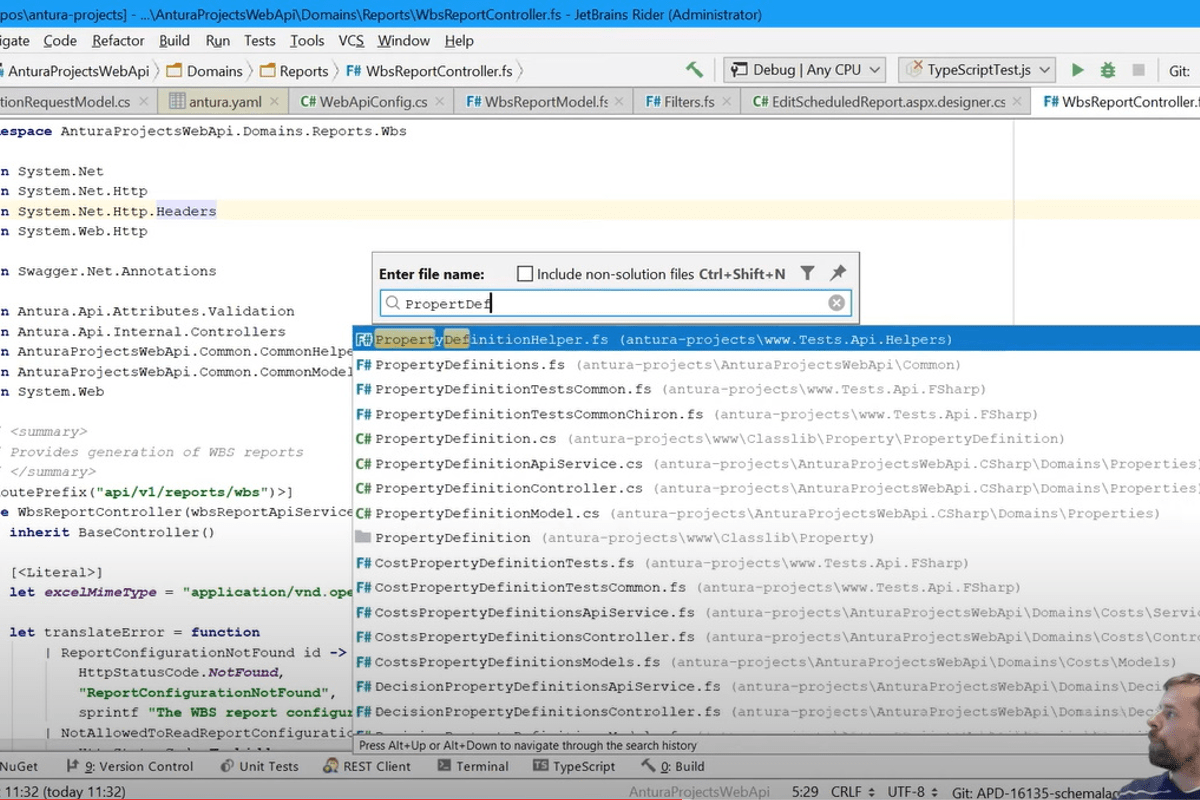Open the Debug | Any CPU dropdown
Image resolution: width=1200 pixels, height=800 pixels.
click(x=805, y=70)
